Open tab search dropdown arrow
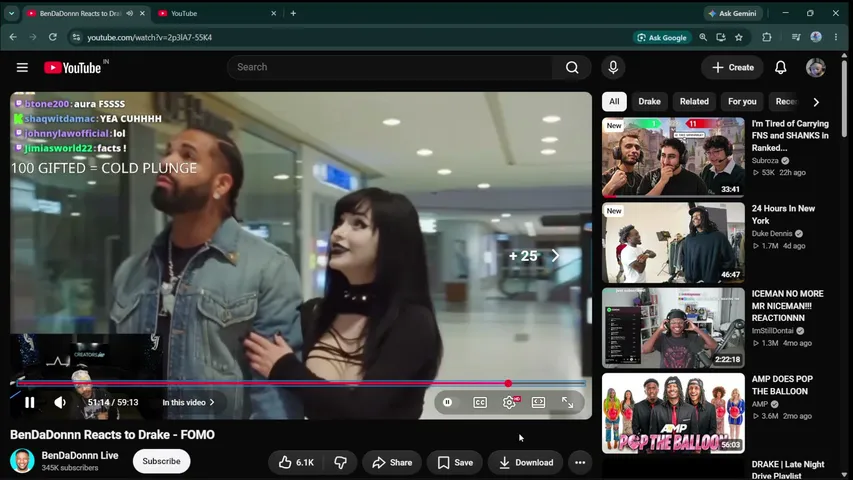This screenshot has width=853, height=480. (x=11, y=14)
